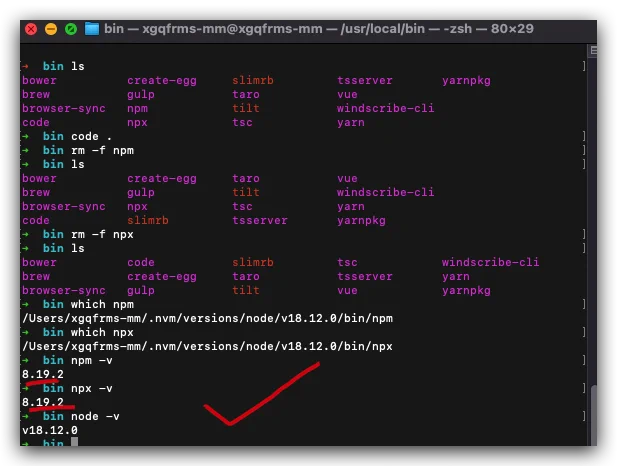Click 'gulp' in the last ls output
Image resolution: width=617 pixels, height=466 pixels.
pyautogui.click(x=141, y=290)
